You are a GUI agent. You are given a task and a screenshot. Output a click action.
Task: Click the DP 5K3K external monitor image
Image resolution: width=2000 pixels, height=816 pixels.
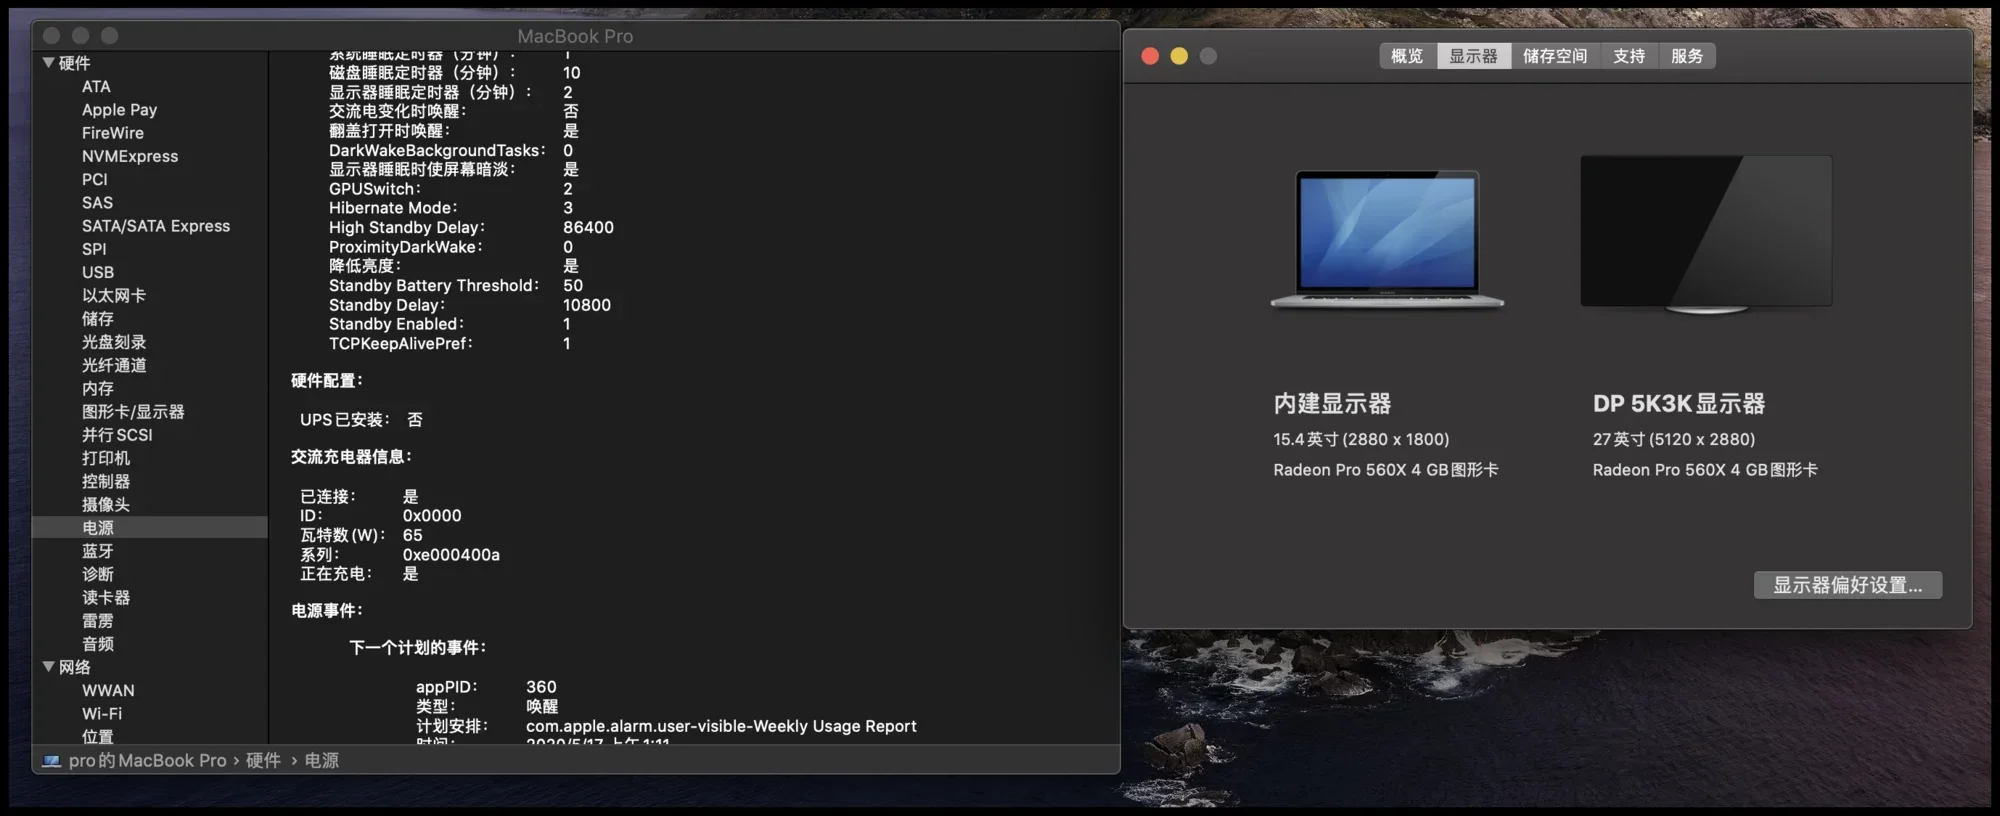tap(1706, 234)
